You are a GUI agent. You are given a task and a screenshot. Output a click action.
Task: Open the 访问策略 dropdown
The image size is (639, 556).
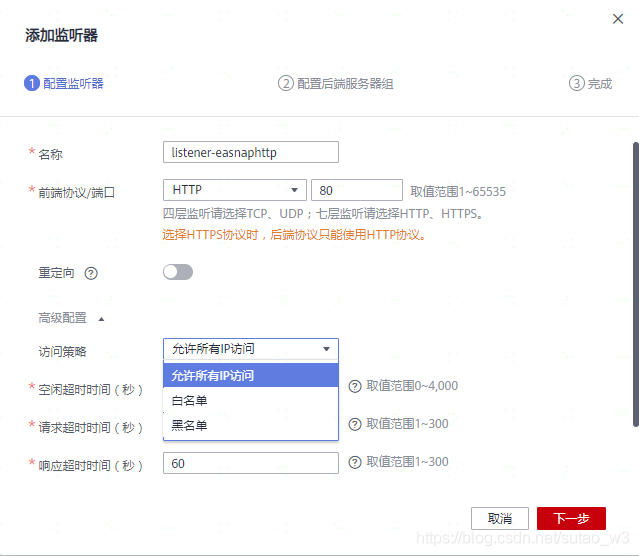click(251, 349)
